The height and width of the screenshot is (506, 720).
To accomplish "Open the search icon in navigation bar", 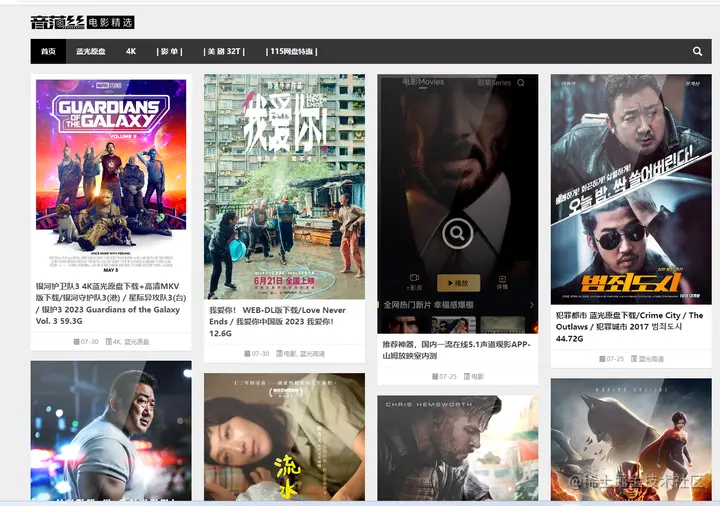I will point(697,51).
